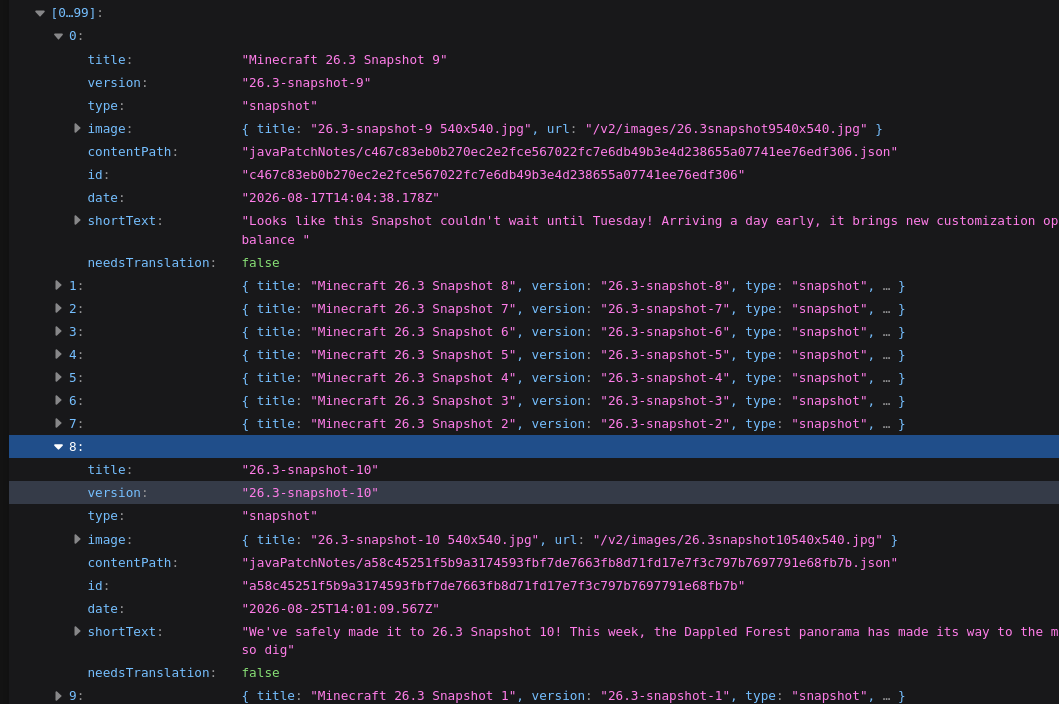Select date value "2026-08-25T14:01:09.567Z"
The height and width of the screenshot is (704, 1059).
tap(340, 609)
